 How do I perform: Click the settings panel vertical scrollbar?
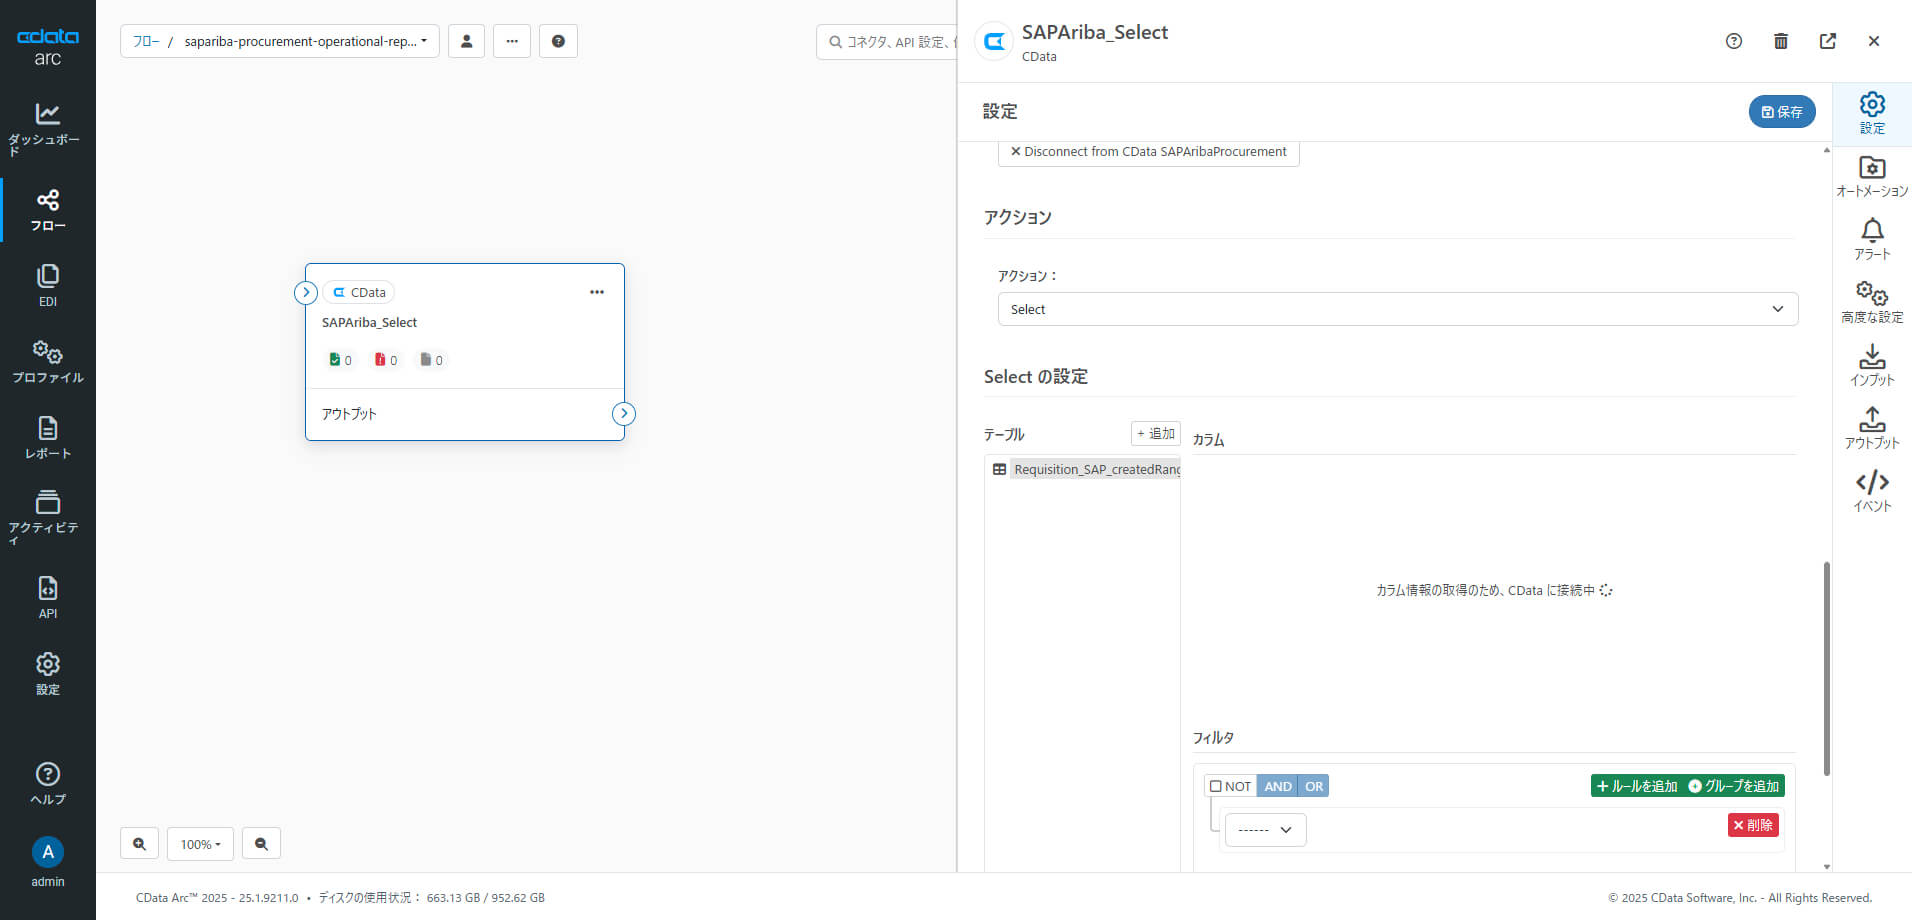coord(1826,668)
